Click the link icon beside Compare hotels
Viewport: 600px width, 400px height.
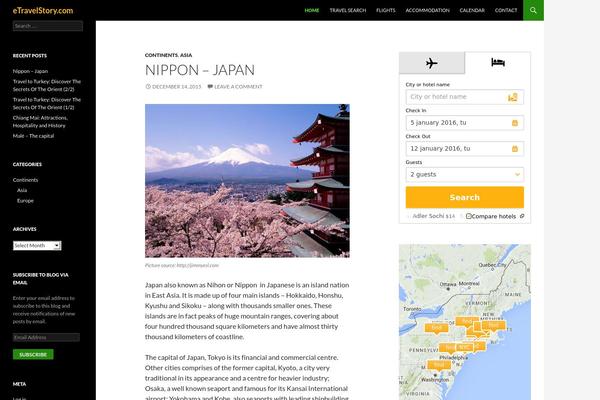pyautogui.click(x=522, y=216)
